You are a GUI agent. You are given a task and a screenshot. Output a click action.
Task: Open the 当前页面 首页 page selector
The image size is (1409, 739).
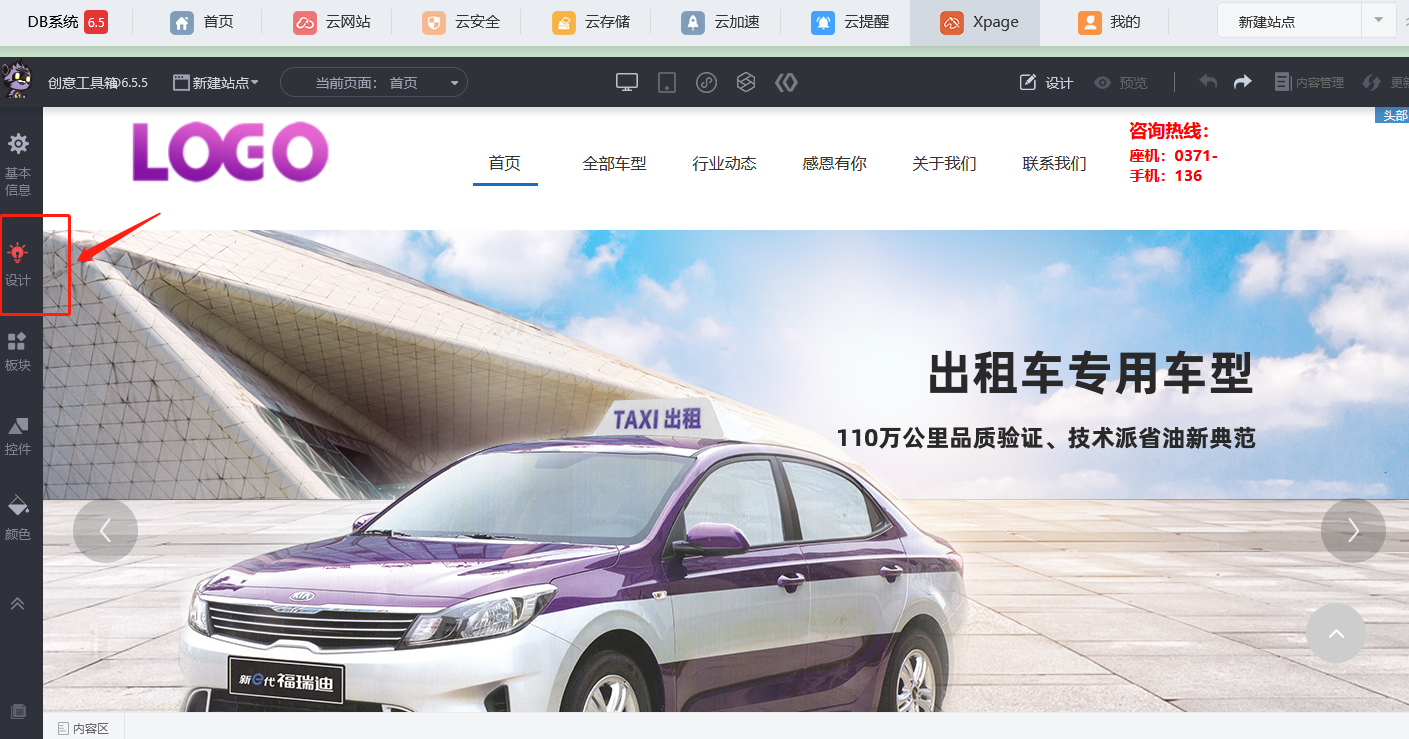point(374,83)
